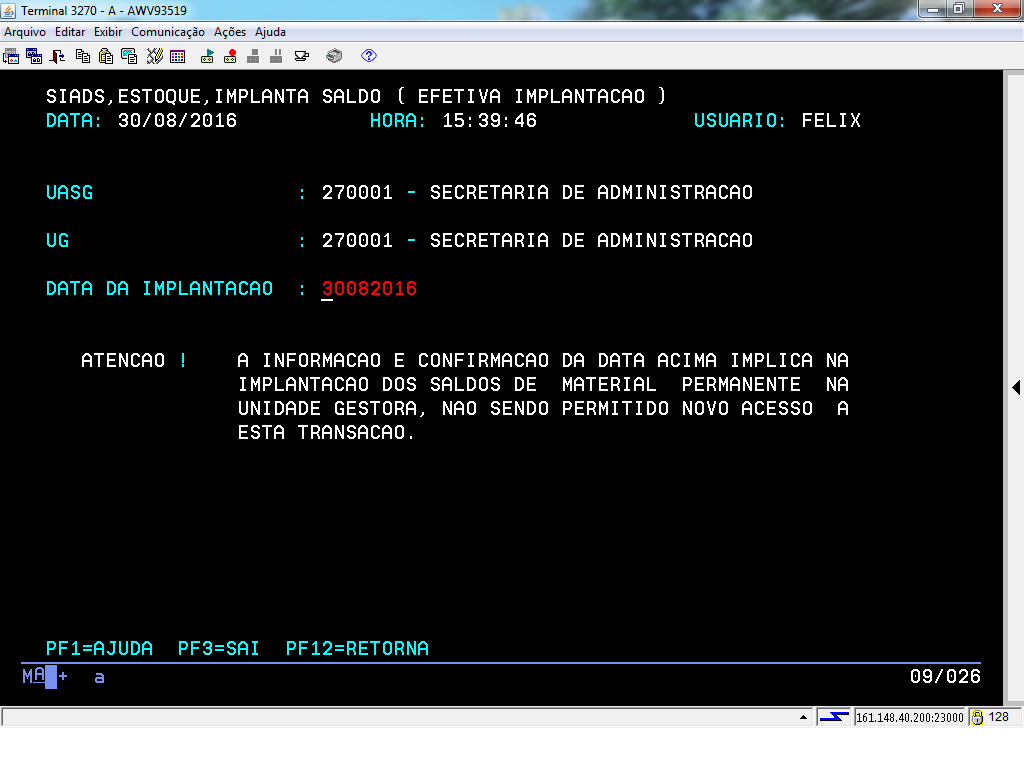Click the printer icon in the toolbar

pyautogui.click(x=334, y=56)
